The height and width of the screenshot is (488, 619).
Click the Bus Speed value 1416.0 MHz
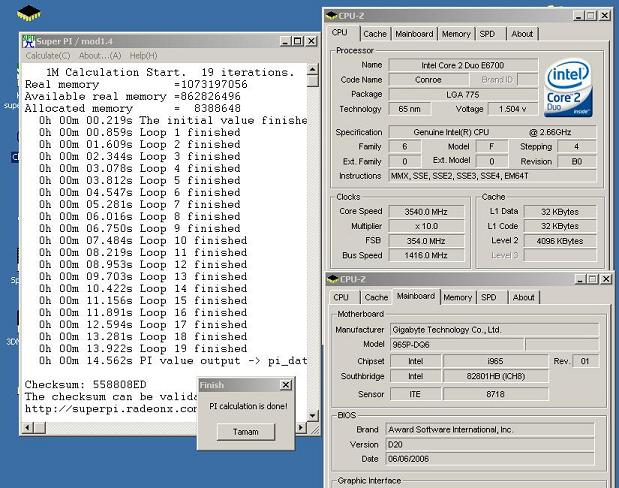coord(426,255)
